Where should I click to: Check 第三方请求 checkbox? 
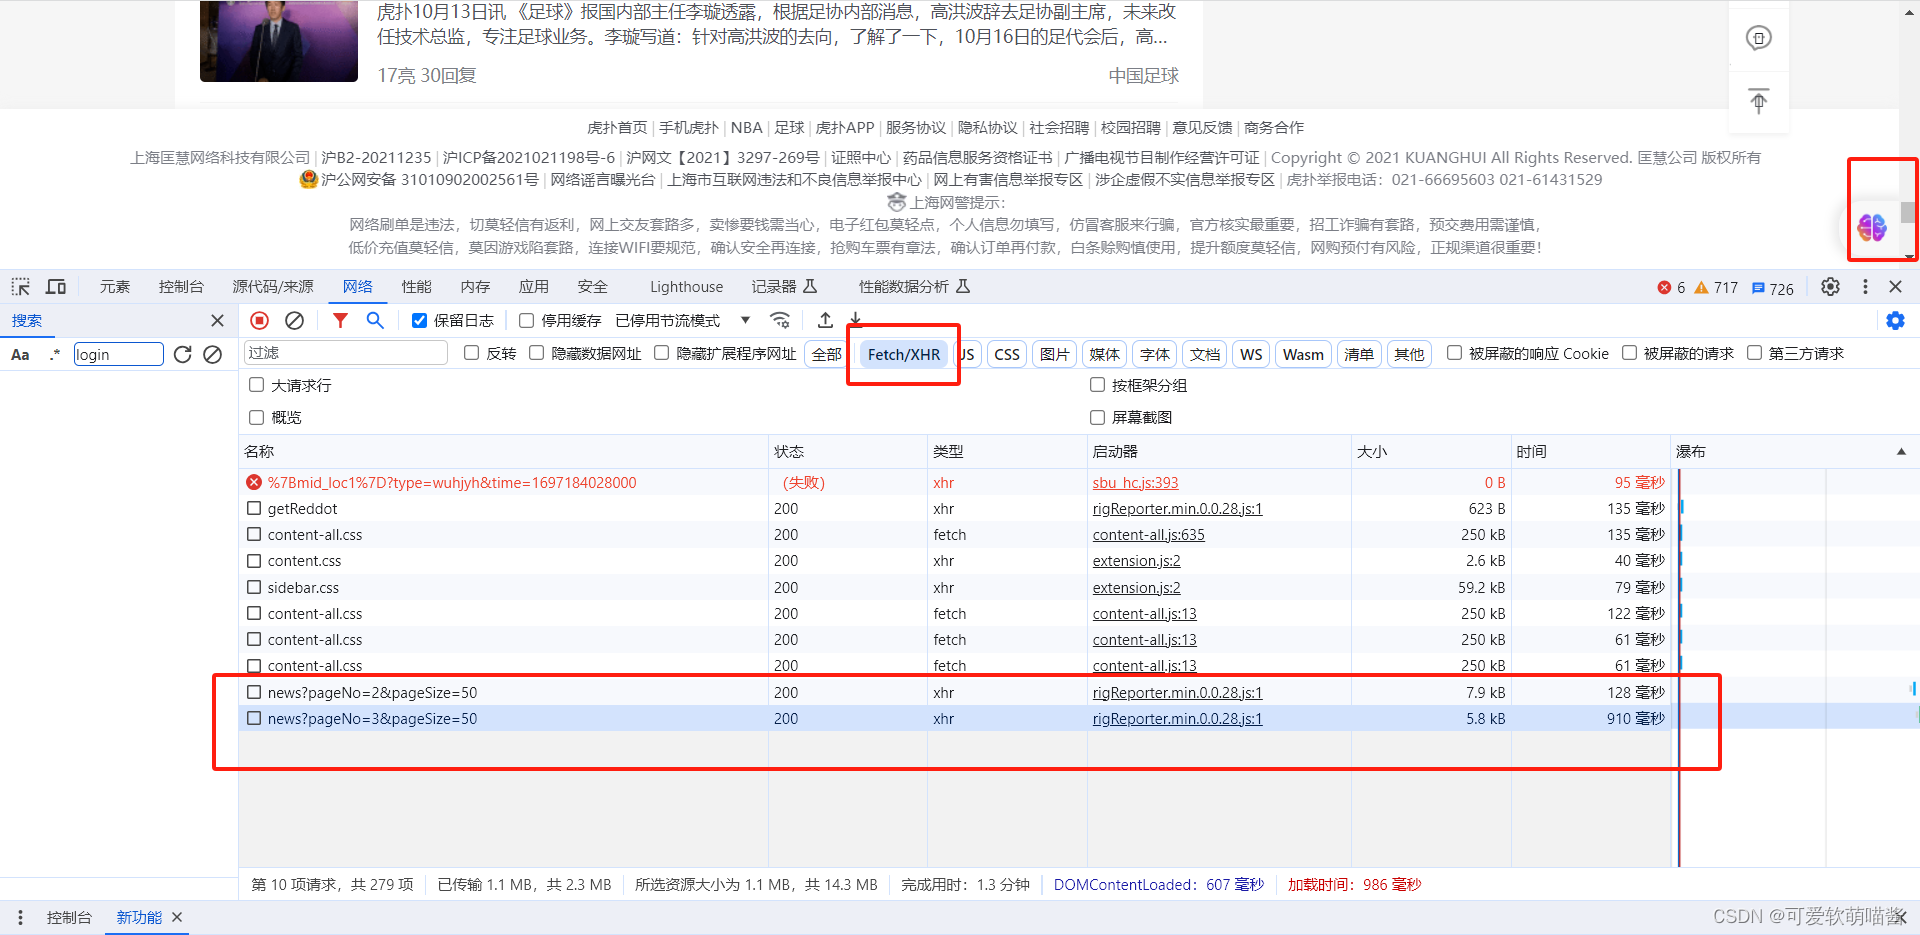pyautogui.click(x=1755, y=353)
